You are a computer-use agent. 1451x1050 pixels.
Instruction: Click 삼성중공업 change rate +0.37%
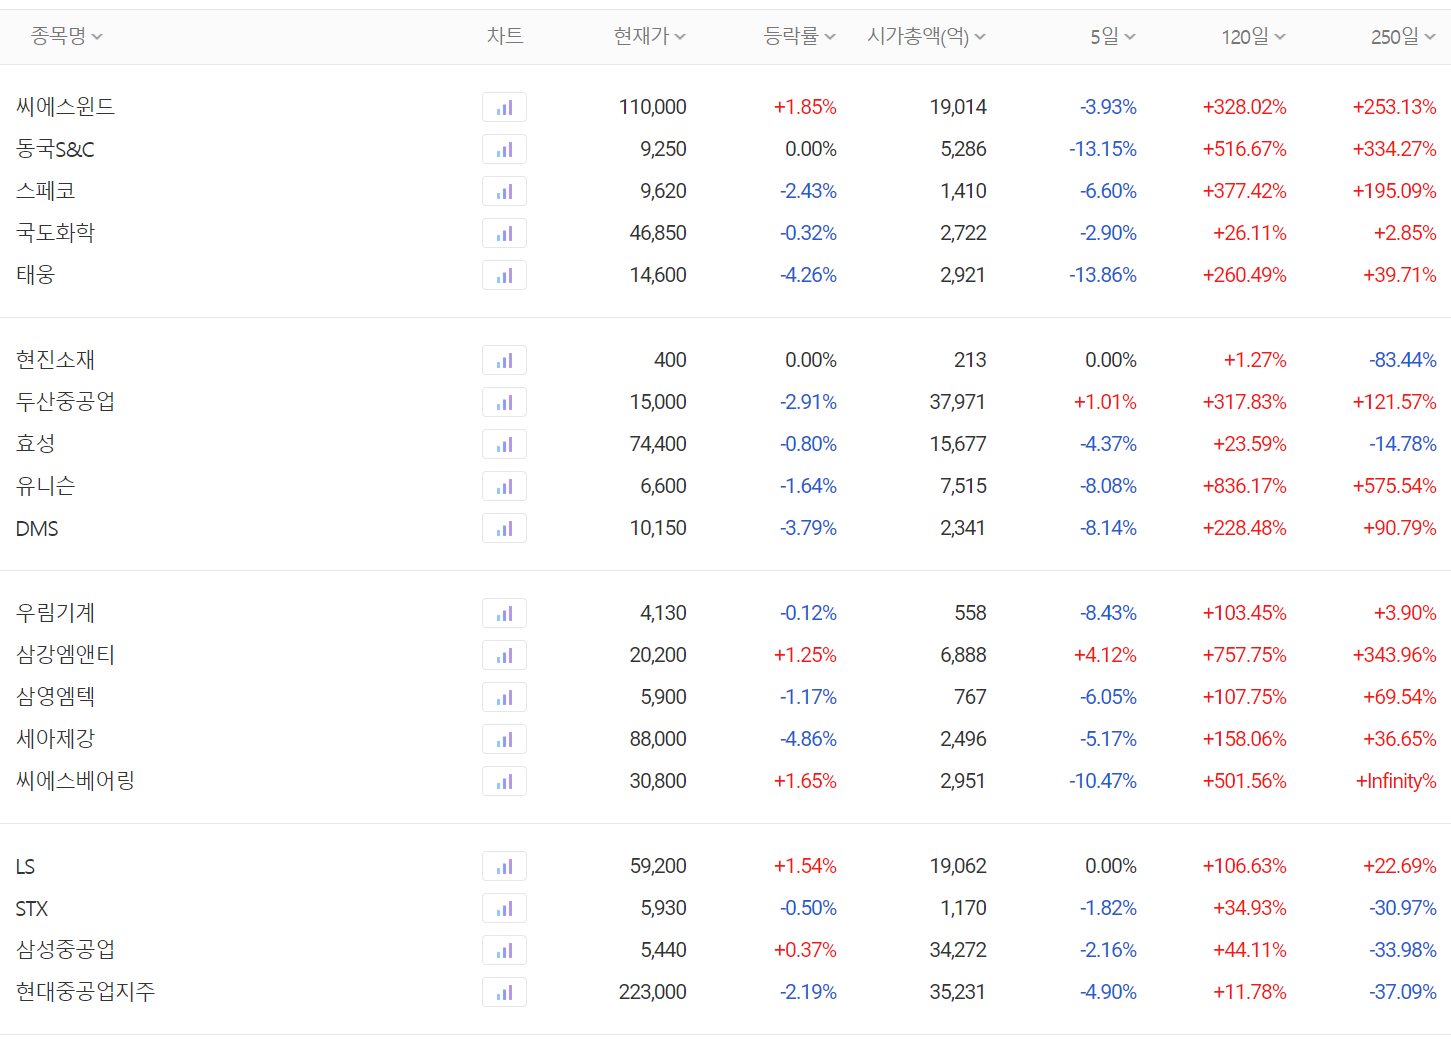click(x=805, y=950)
